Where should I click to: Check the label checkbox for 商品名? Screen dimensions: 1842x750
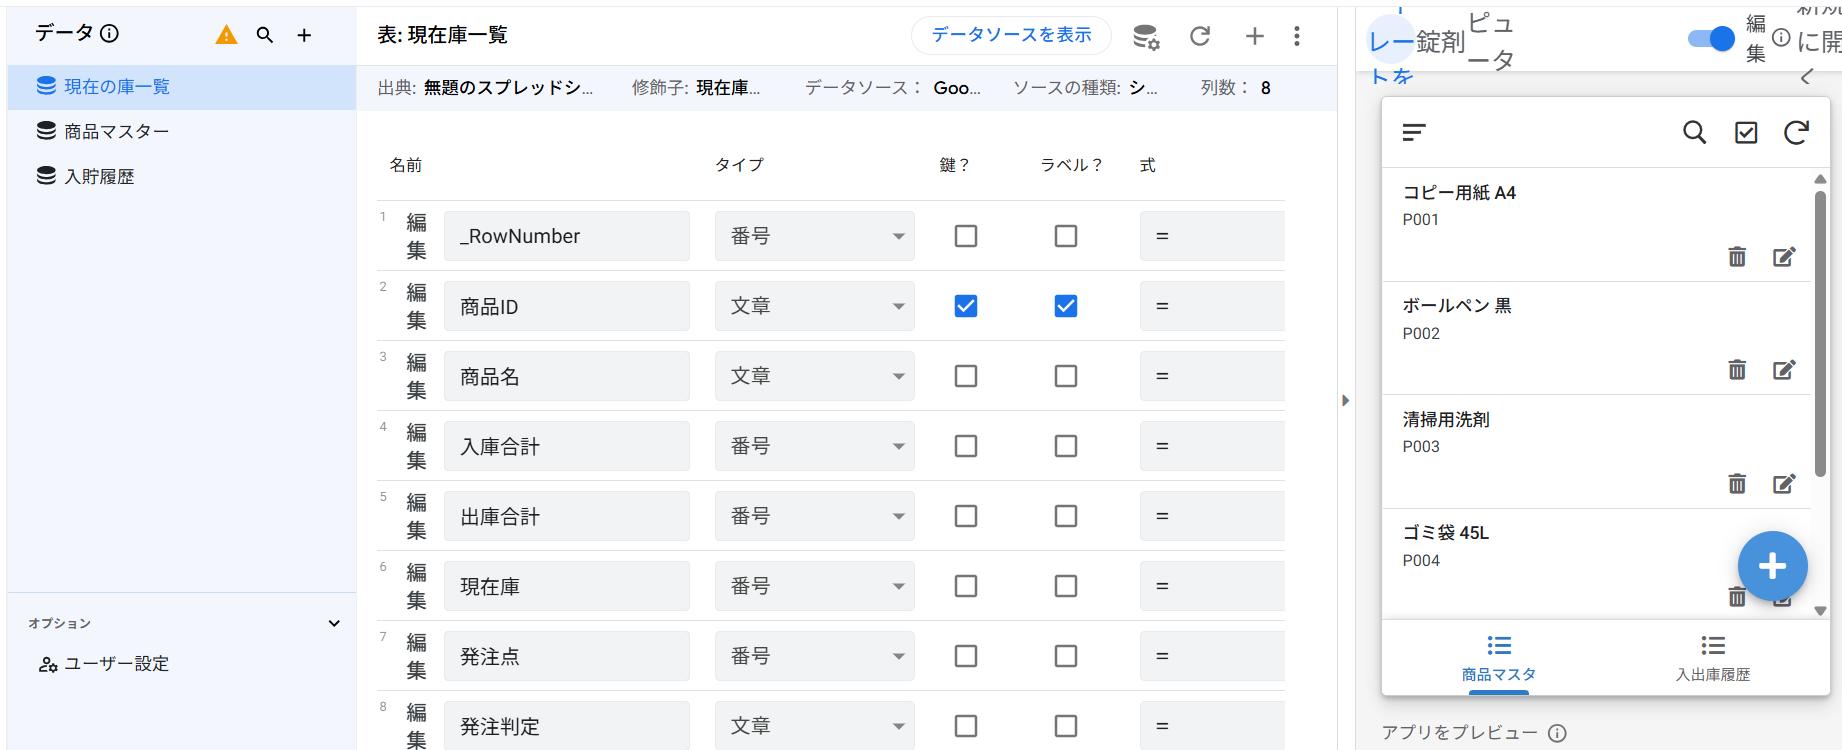pos(1066,376)
